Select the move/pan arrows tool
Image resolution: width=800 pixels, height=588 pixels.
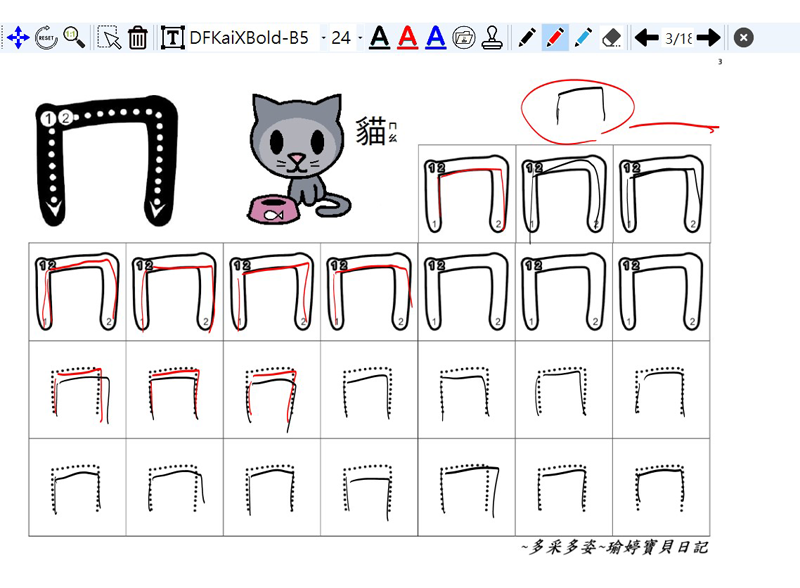click(x=17, y=38)
